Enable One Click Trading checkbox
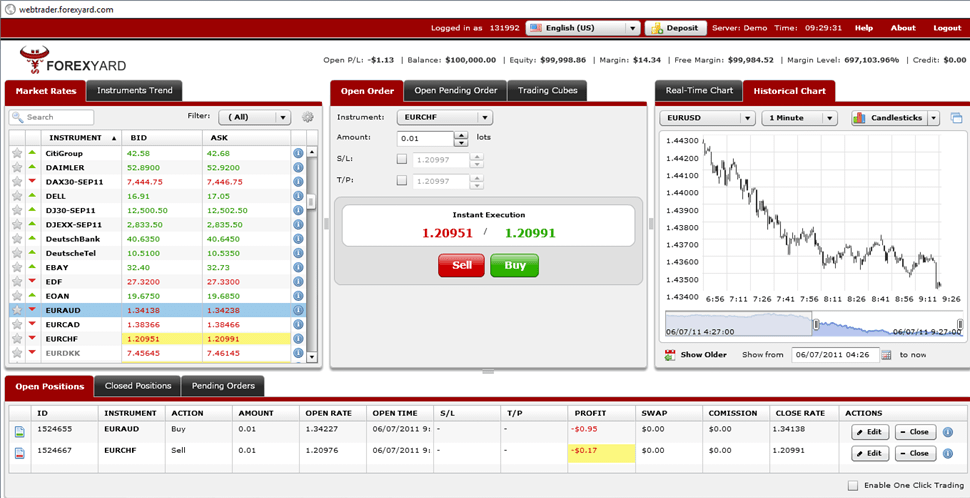The image size is (970, 498). tap(853, 486)
